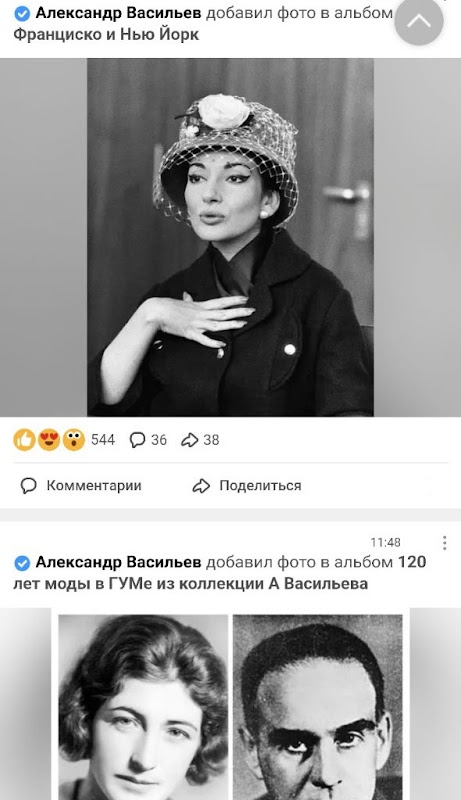Open Александр Васильев name in second post

coord(118,562)
